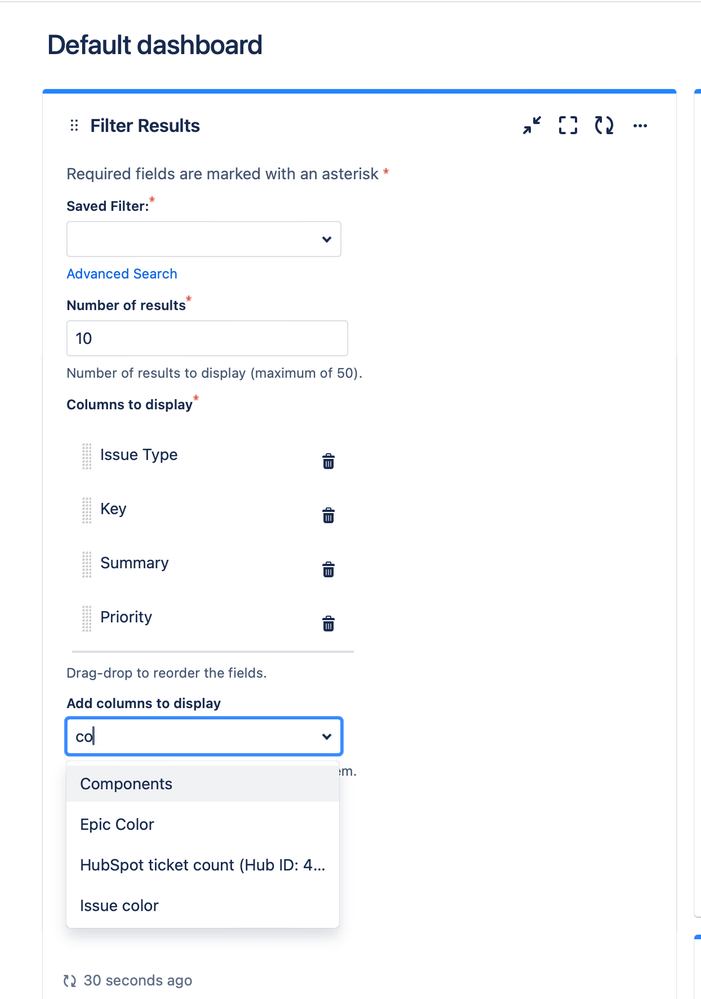Minimize the Filter Results gadget
Image resolution: width=701 pixels, height=999 pixels.
tap(532, 126)
